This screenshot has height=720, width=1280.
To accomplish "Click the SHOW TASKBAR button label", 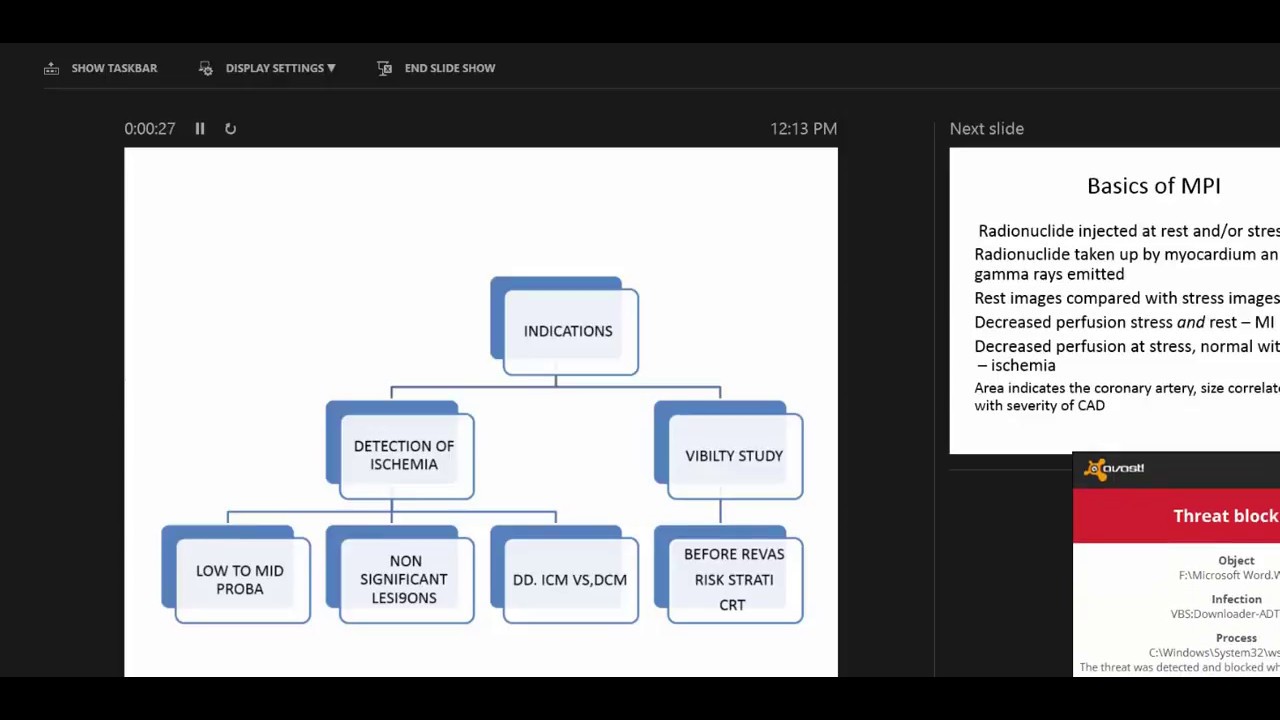I will (x=114, y=68).
